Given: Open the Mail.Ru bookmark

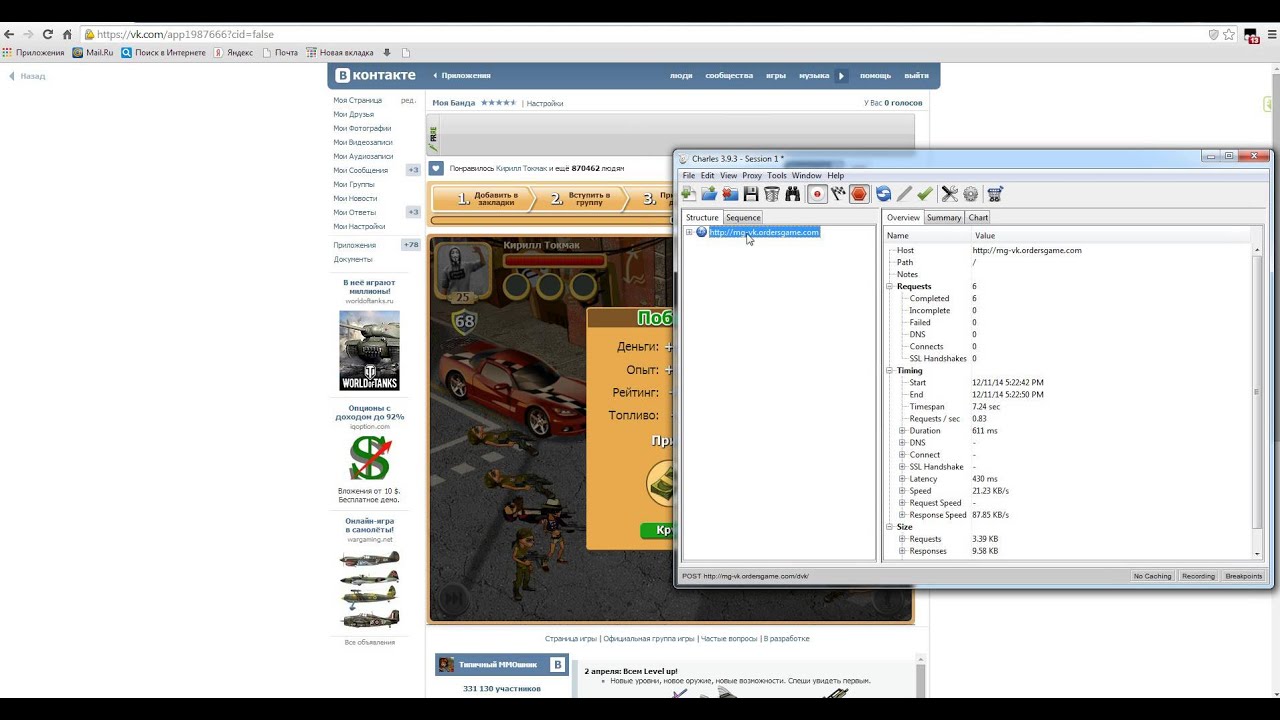Looking at the screenshot, I should point(93,53).
